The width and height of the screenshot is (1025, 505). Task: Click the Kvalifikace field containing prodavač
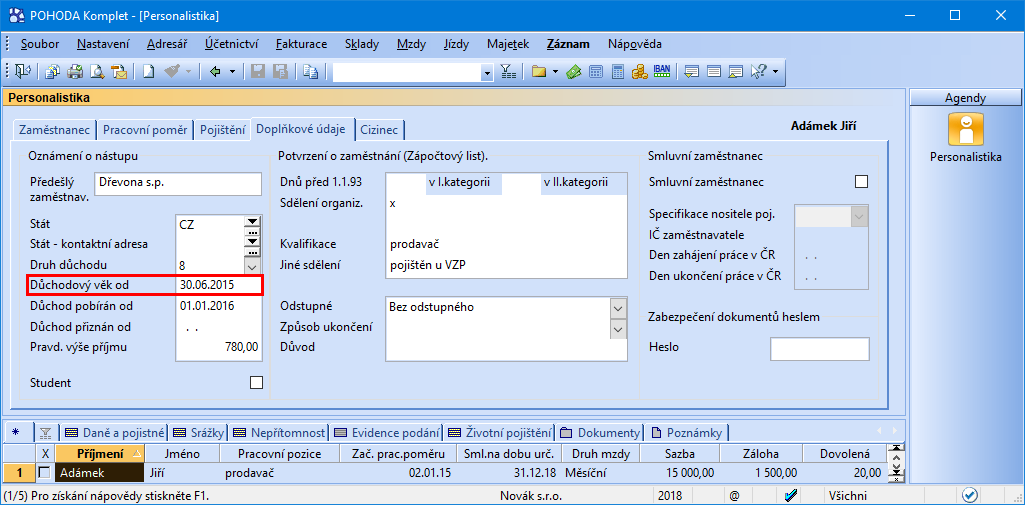[506, 244]
